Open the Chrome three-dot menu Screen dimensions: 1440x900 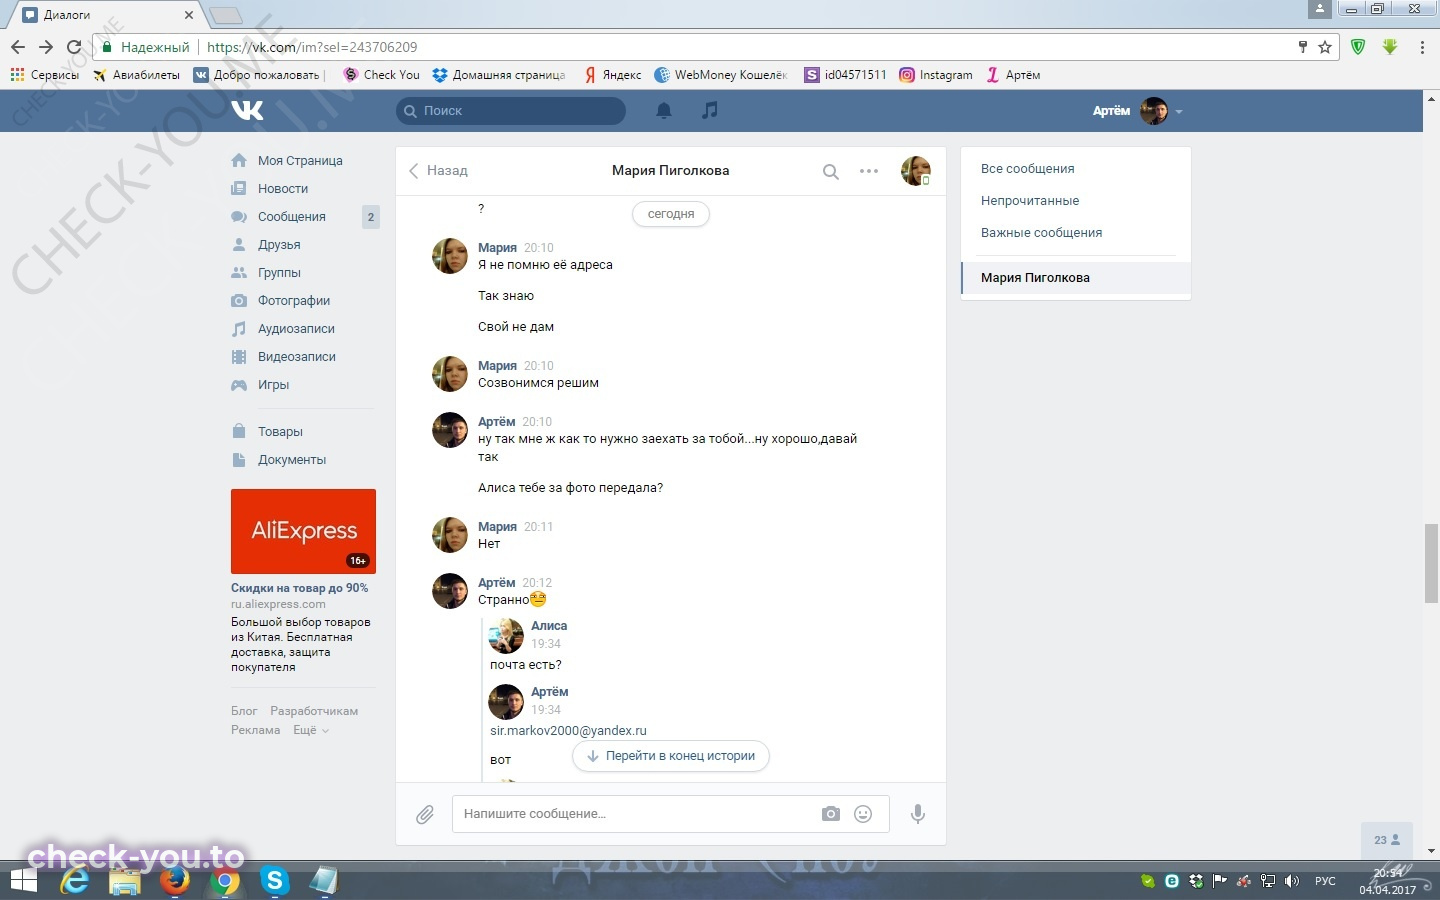[x=1422, y=47]
